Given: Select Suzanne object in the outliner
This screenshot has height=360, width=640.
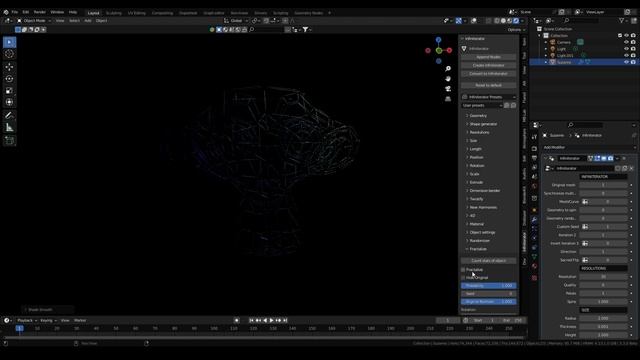Looking at the screenshot, I should [564, 62].
